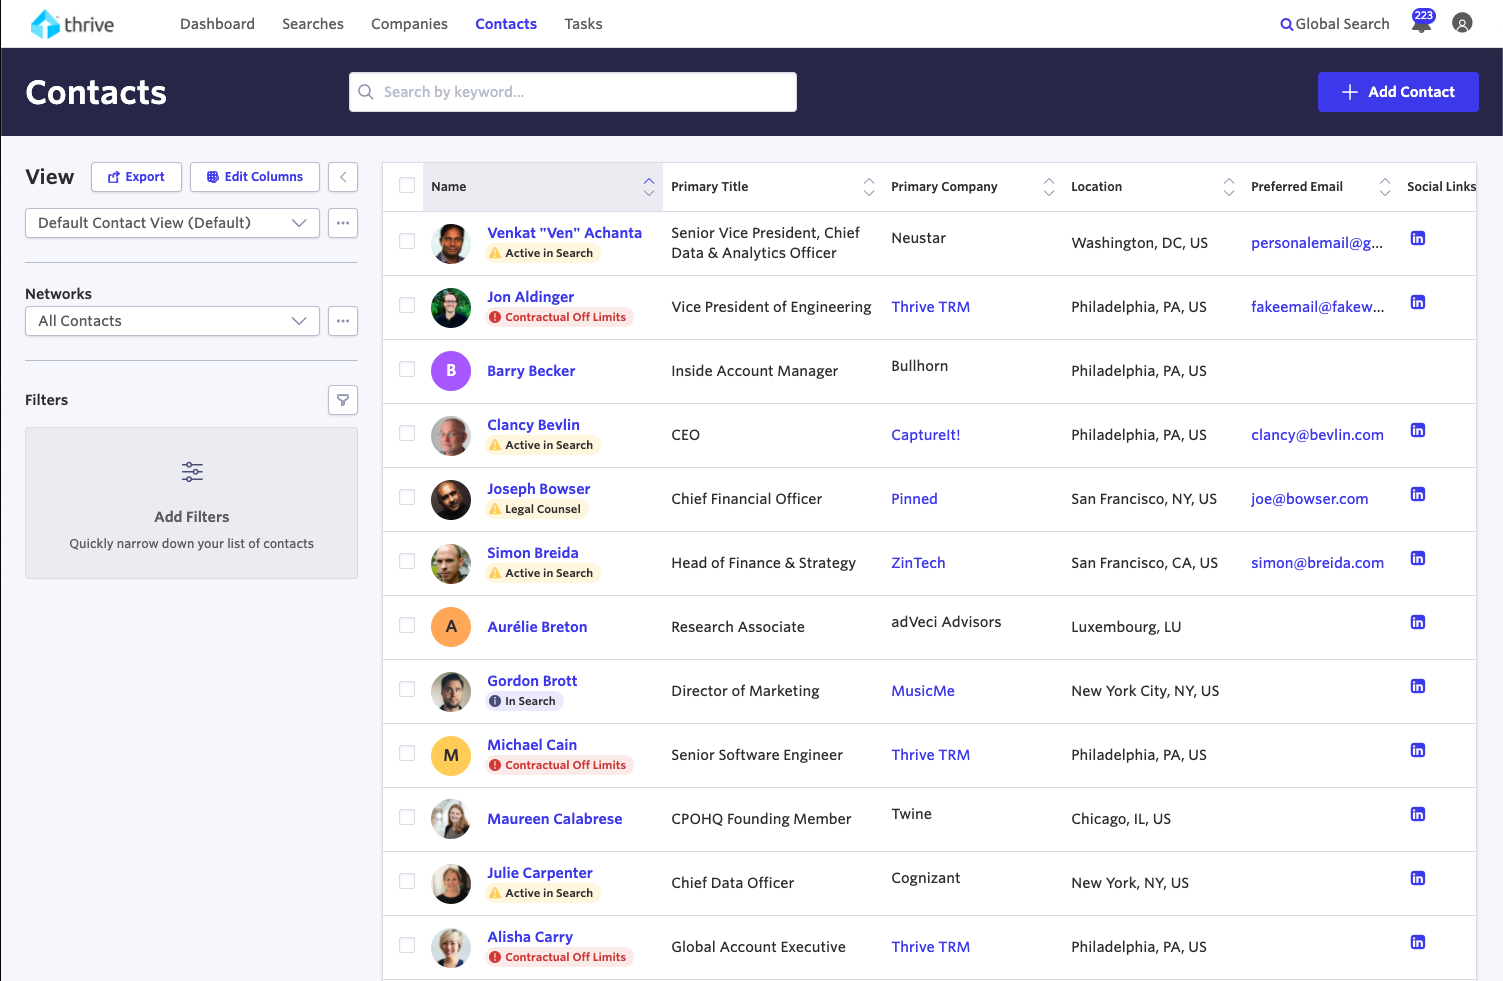Viewport: 1503px width, 981px height.
Task: Open Alisha Carry's LinkedIn link
Action: [x=1418, y=942]
